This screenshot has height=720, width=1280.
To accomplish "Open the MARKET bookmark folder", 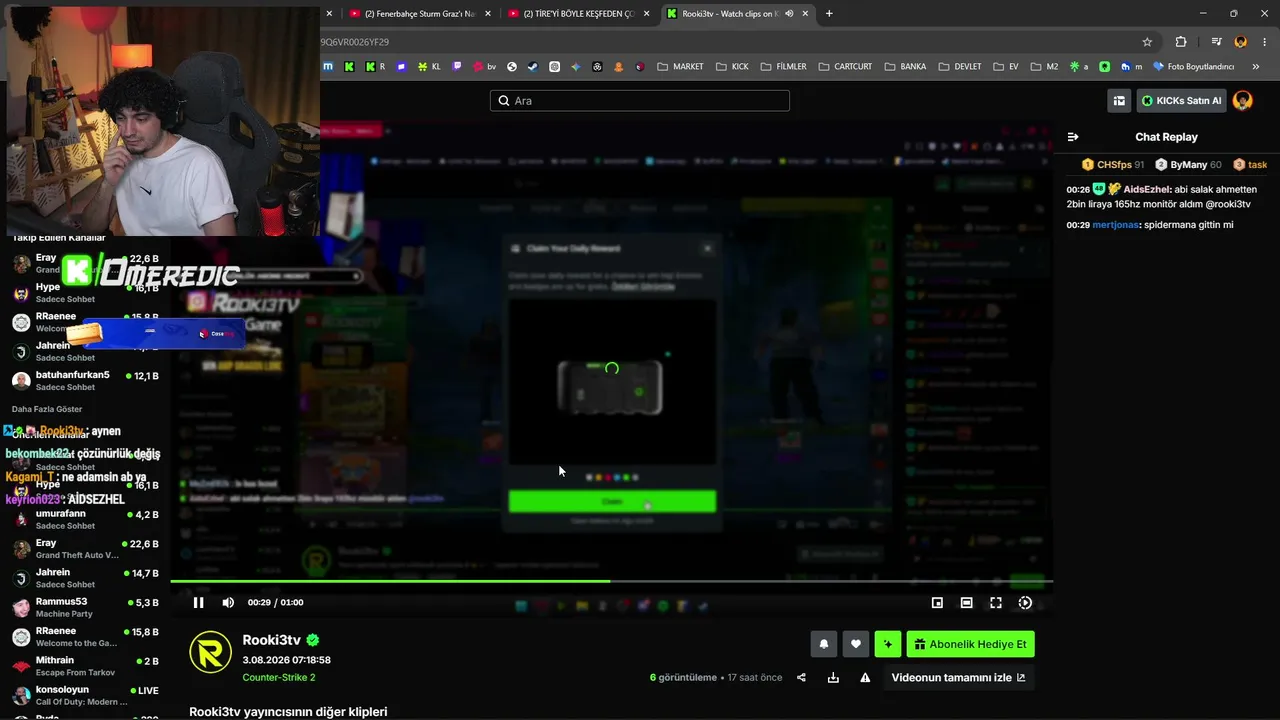I will (x=680, y=67).
